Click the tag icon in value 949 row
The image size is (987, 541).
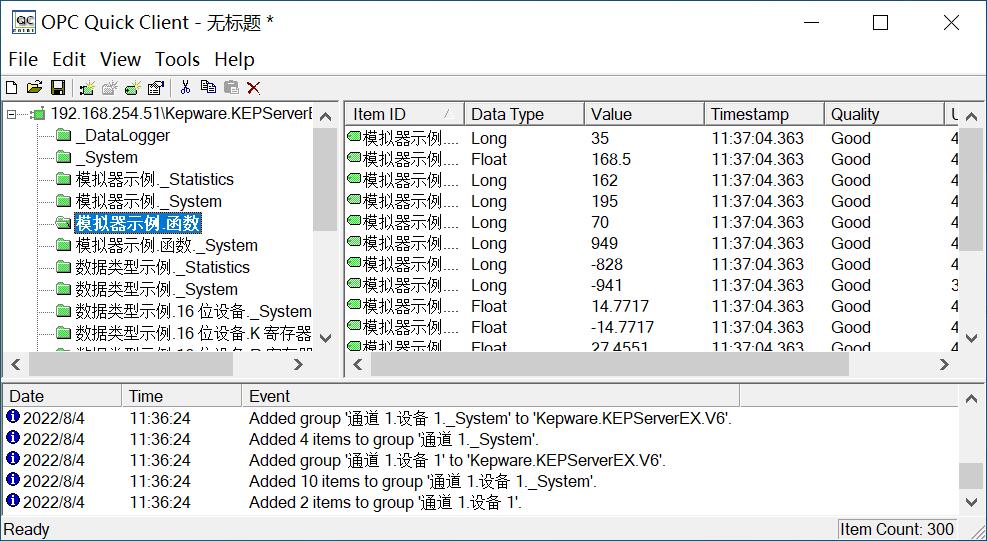(354, 242)
